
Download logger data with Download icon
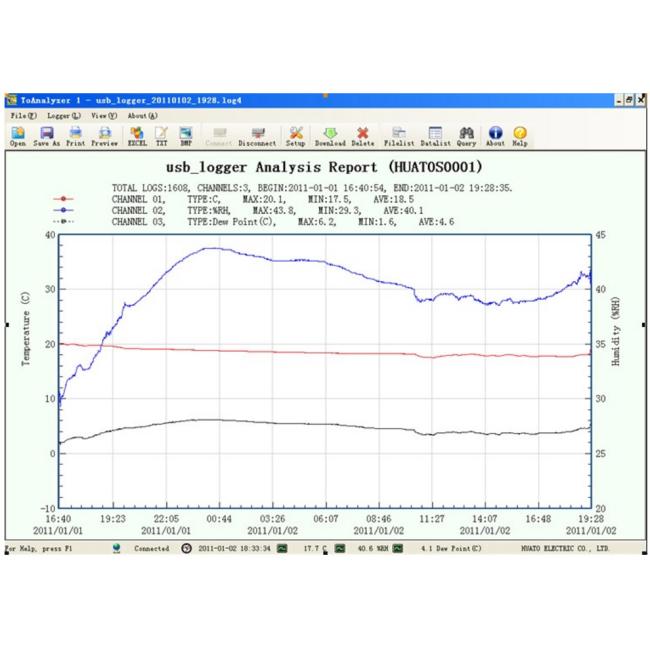pos(331,134)
